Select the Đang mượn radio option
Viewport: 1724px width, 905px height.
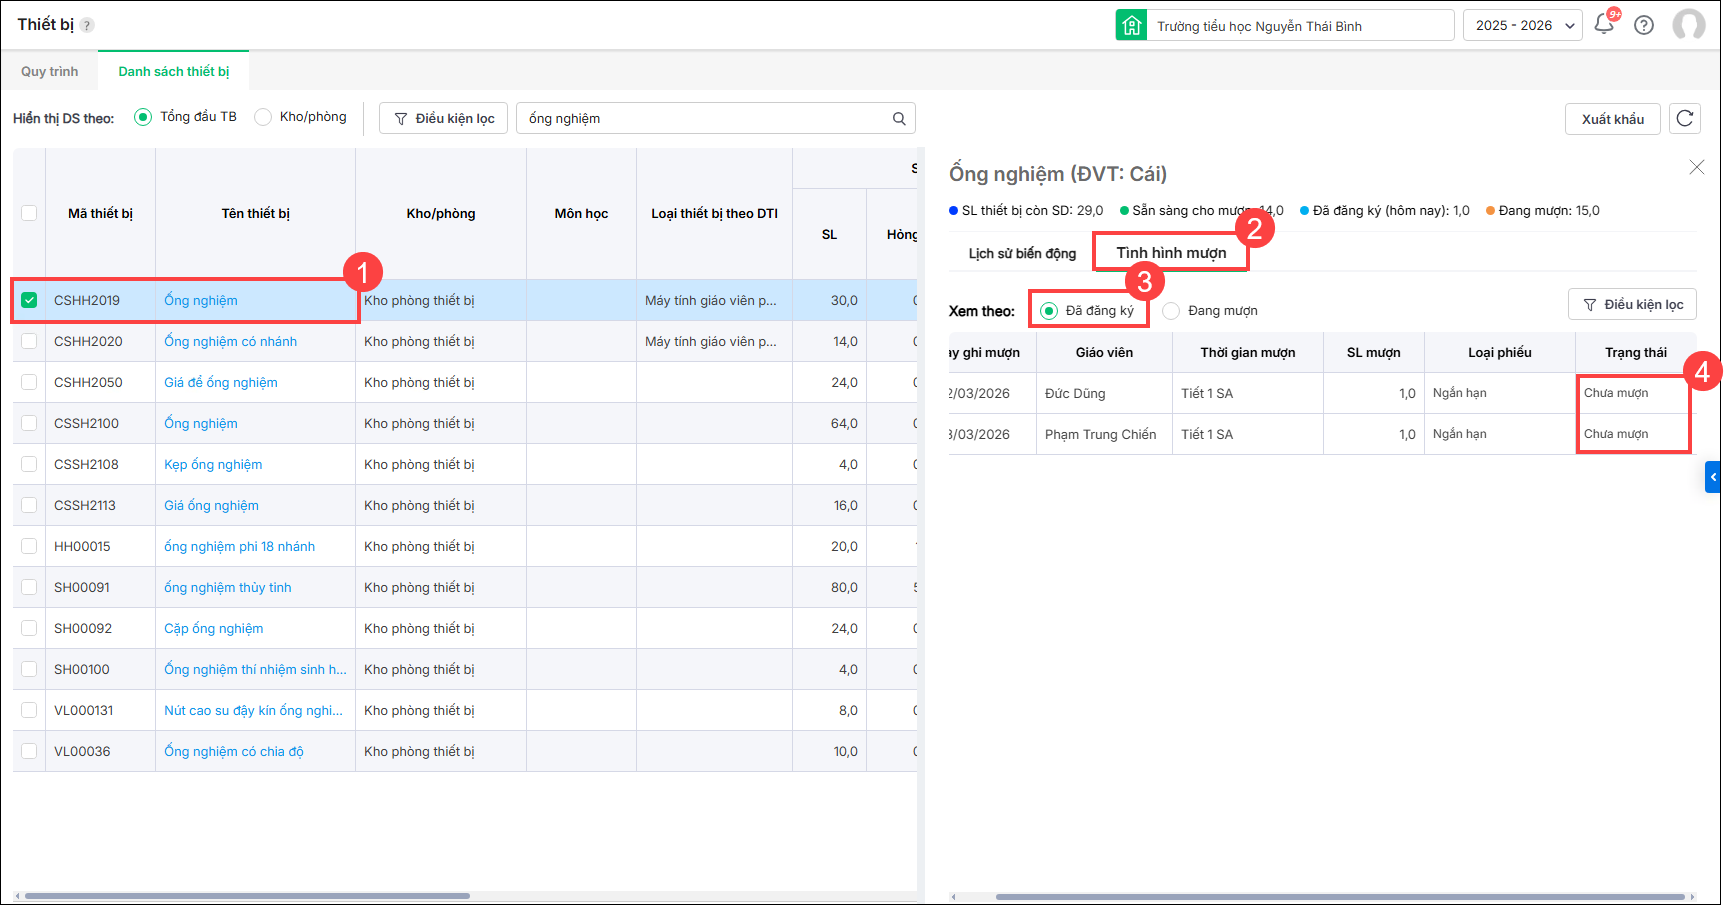click(1171, 311)
